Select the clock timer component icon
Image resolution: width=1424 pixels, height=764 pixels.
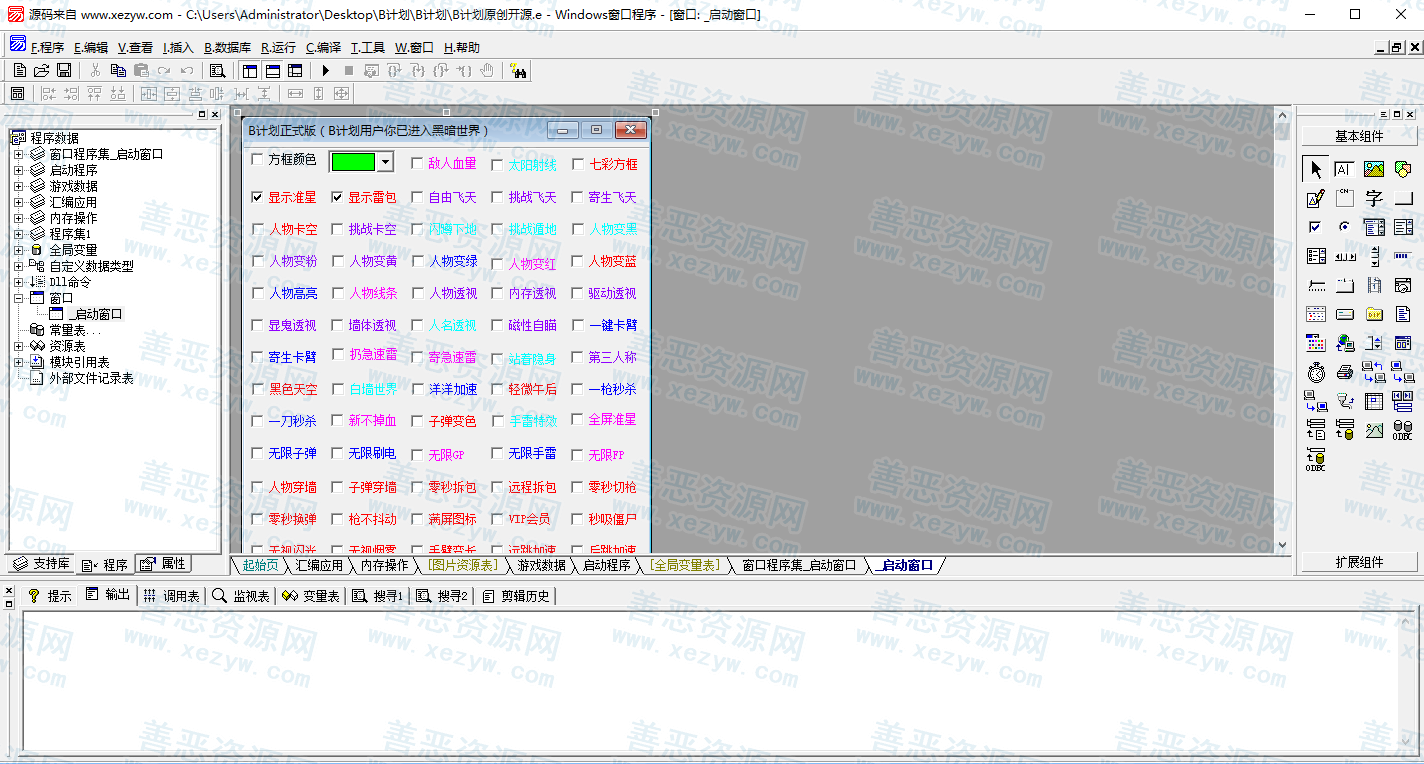point(1316,373)
